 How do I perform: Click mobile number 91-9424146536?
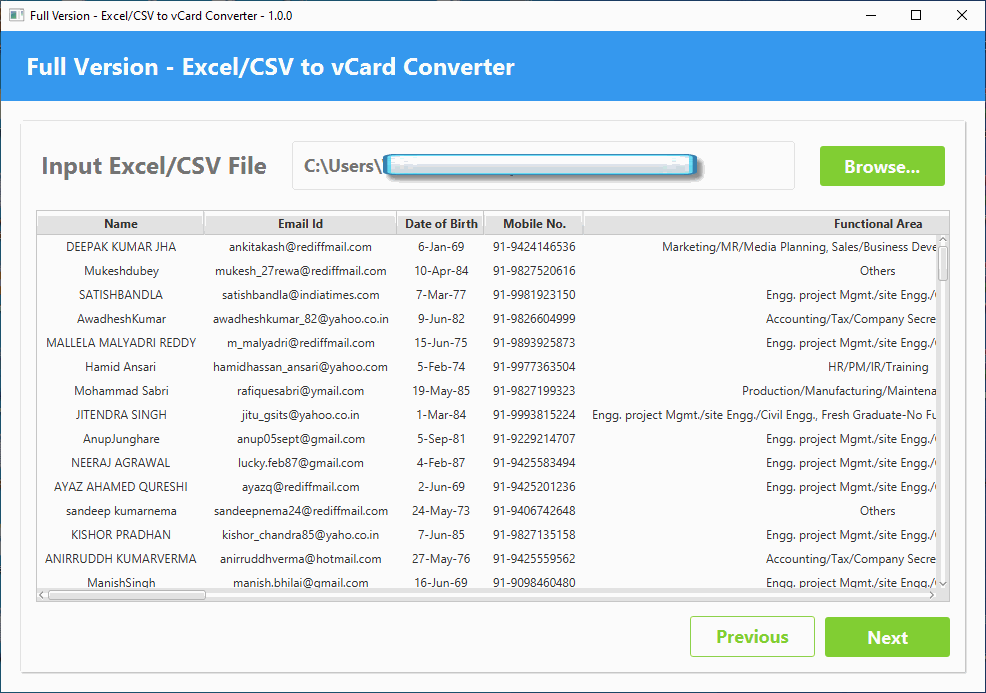point(534,247)
